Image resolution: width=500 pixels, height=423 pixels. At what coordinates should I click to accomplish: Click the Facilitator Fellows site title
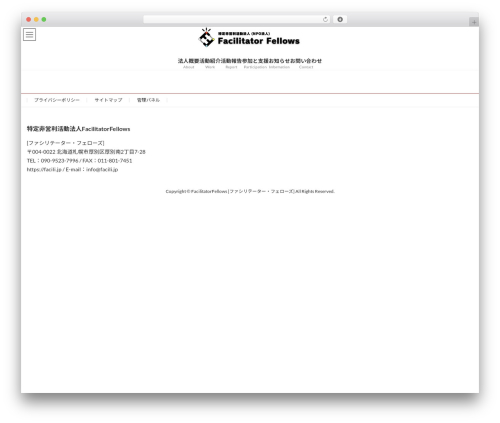(x=259, y=41)
